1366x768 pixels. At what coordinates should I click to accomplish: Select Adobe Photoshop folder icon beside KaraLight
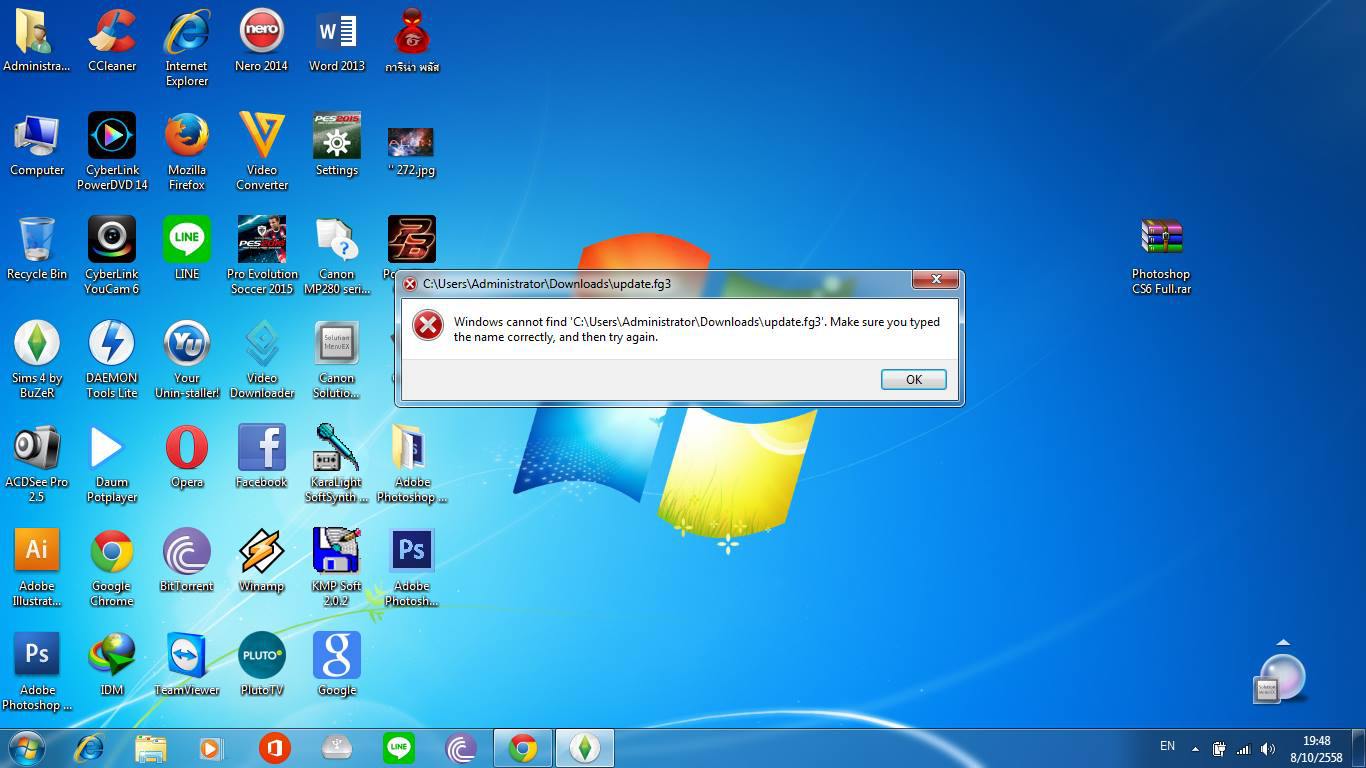tap(412, 464)
